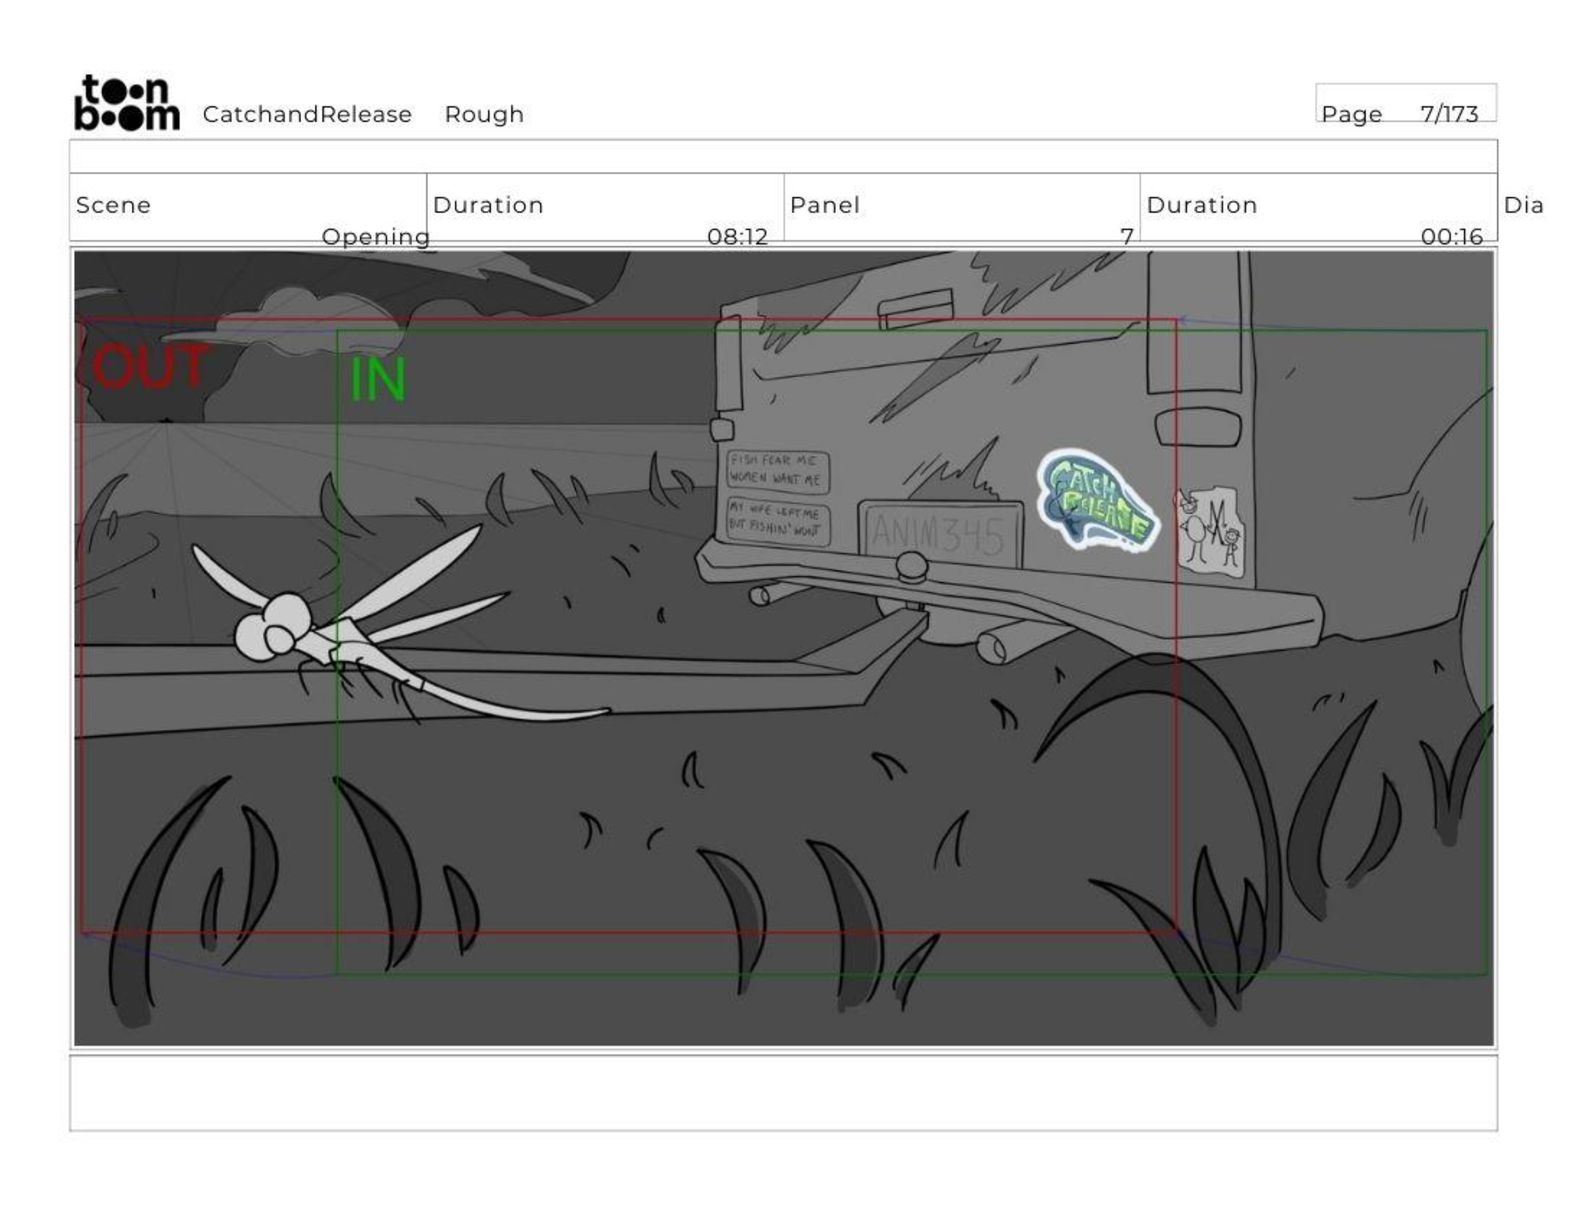This screenshot has height=1224, width=1584.
Task: Click the partially visible 'Dia' column header
Action: pyautogui.click(x=1523, y=205)
